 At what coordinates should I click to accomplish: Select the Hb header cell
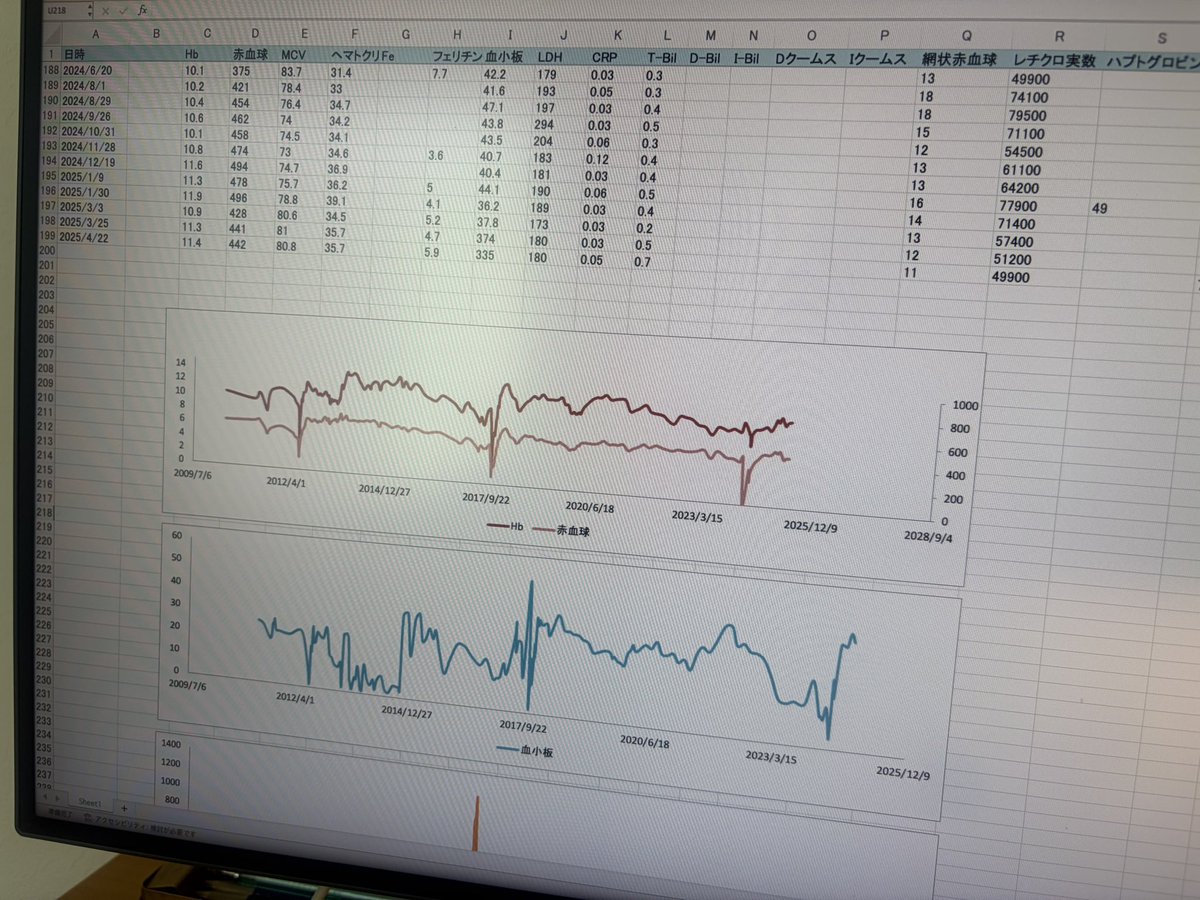[205, 54]
